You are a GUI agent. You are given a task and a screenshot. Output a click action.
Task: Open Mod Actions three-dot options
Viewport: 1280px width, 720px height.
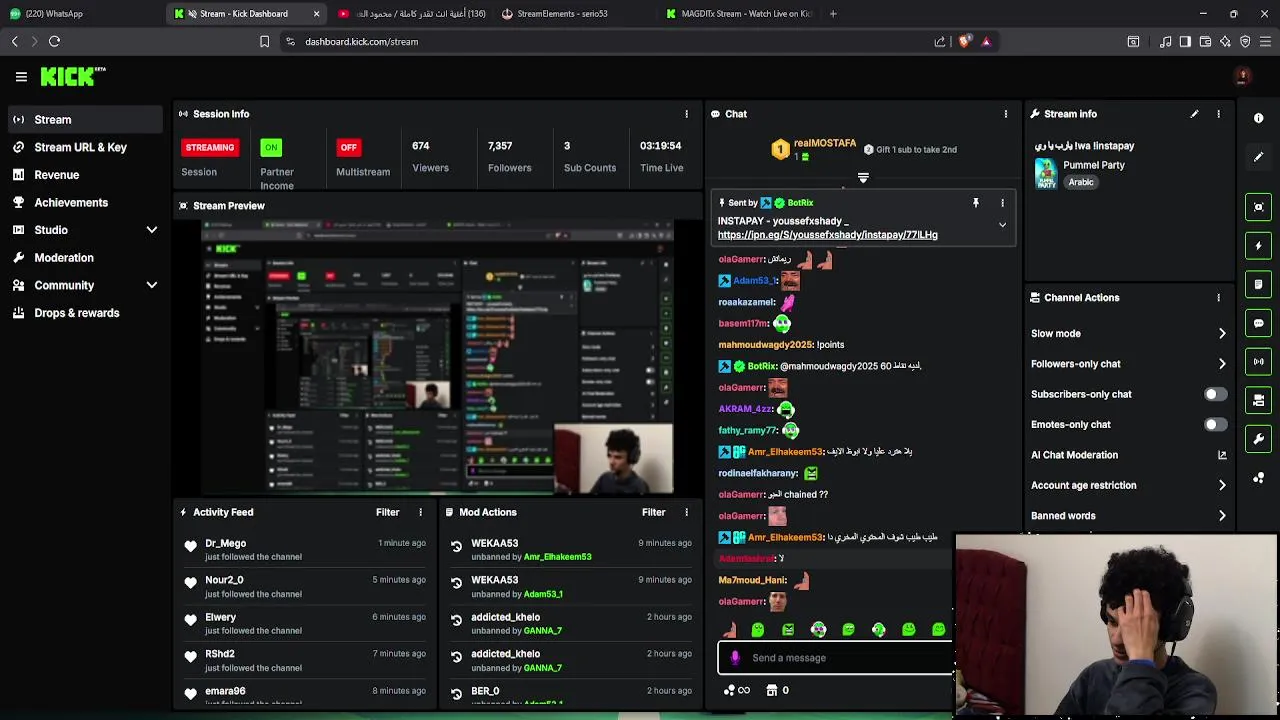686,512
